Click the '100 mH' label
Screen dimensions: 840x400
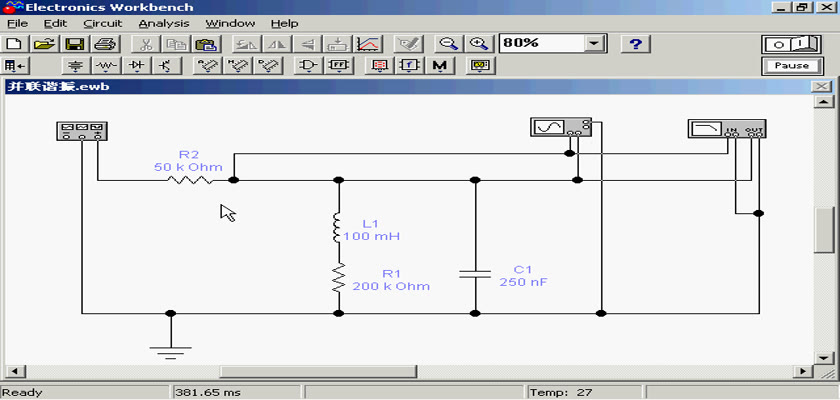(x=371, y=236)
